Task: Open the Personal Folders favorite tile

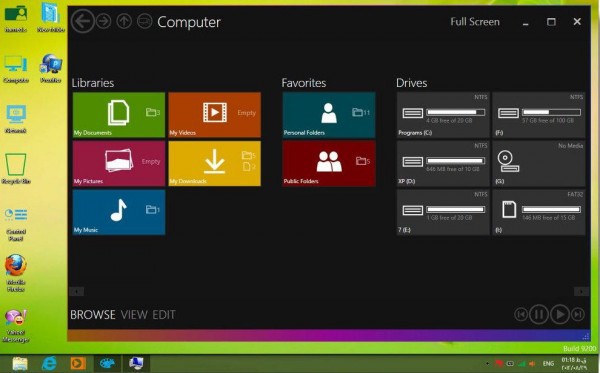Action: pos(329,115)
